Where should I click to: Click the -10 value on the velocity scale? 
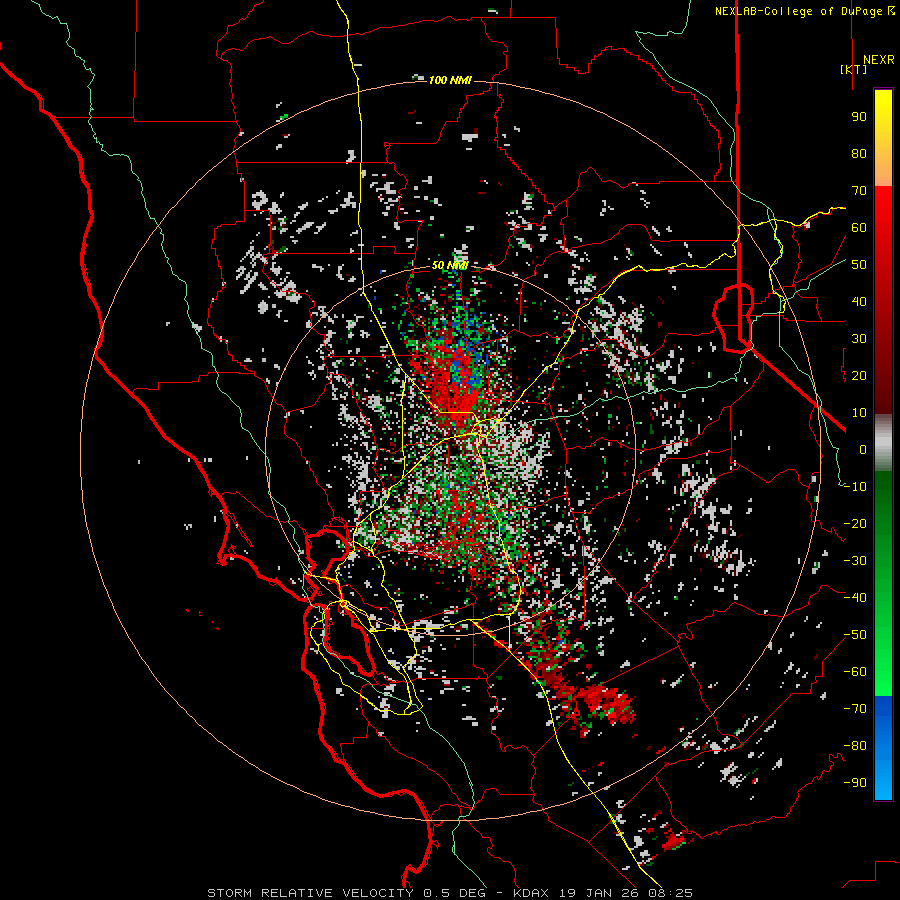855,487
